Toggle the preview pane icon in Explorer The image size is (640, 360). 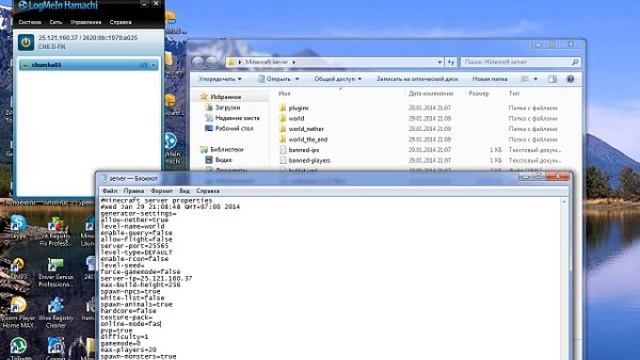552,79
